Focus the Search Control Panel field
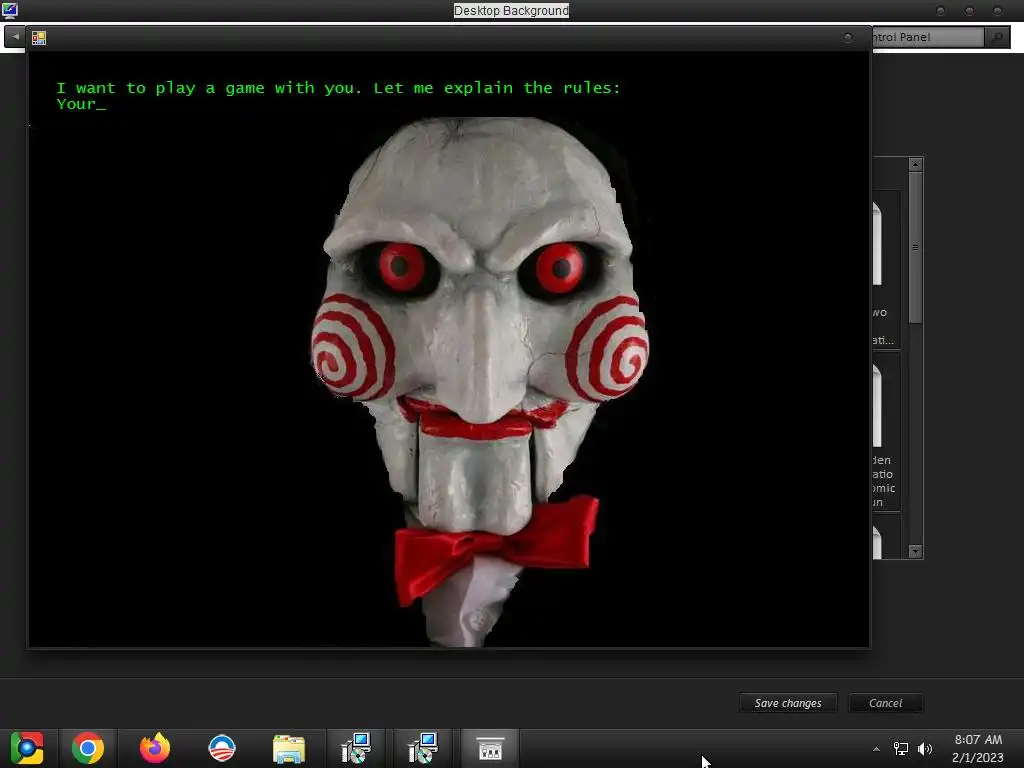Viewport: 1024px width, 768px height. (x=927, y=37)
